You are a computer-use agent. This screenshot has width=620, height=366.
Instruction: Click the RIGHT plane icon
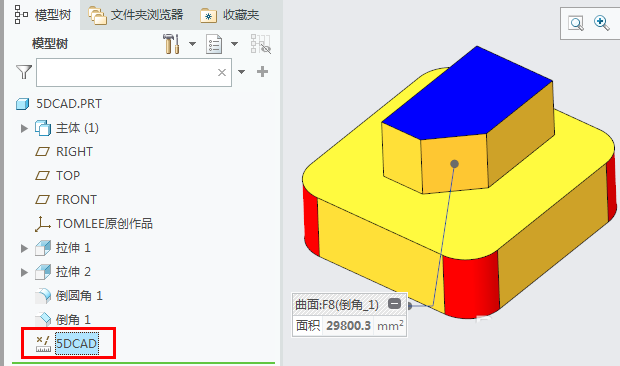coord(43,152)
